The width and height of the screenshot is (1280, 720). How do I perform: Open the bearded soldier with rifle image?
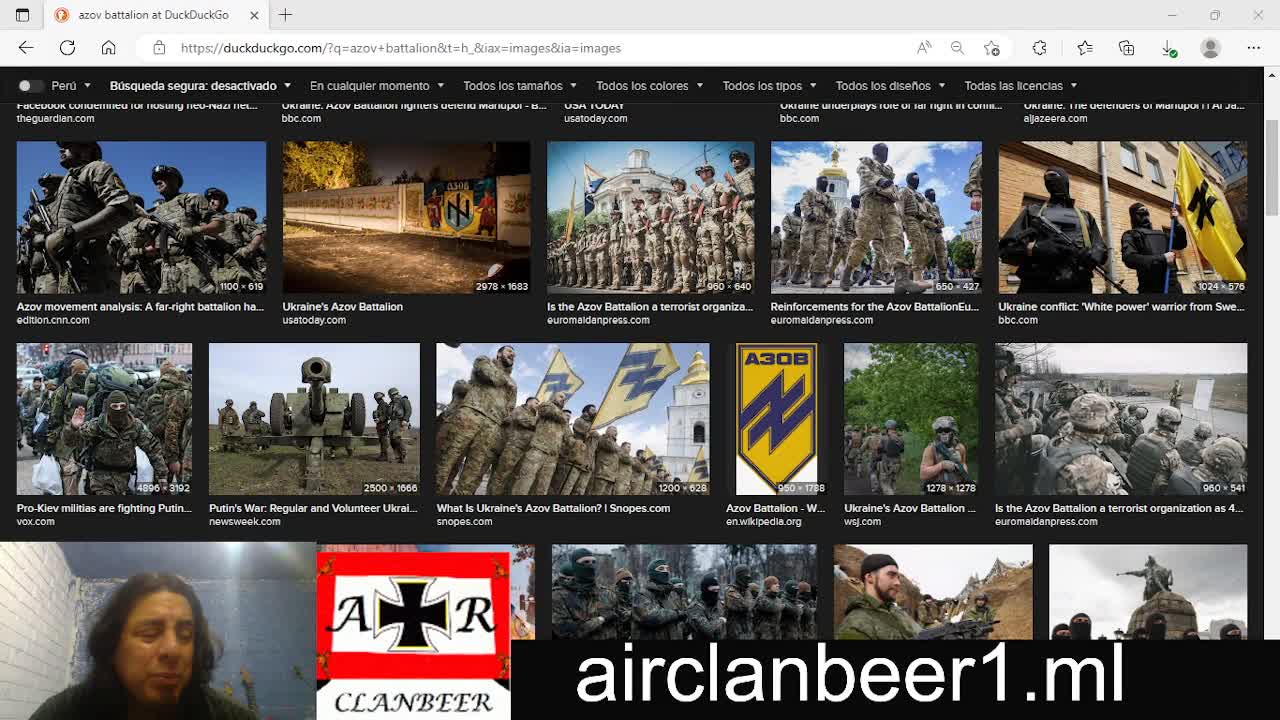tap(933, 592)
